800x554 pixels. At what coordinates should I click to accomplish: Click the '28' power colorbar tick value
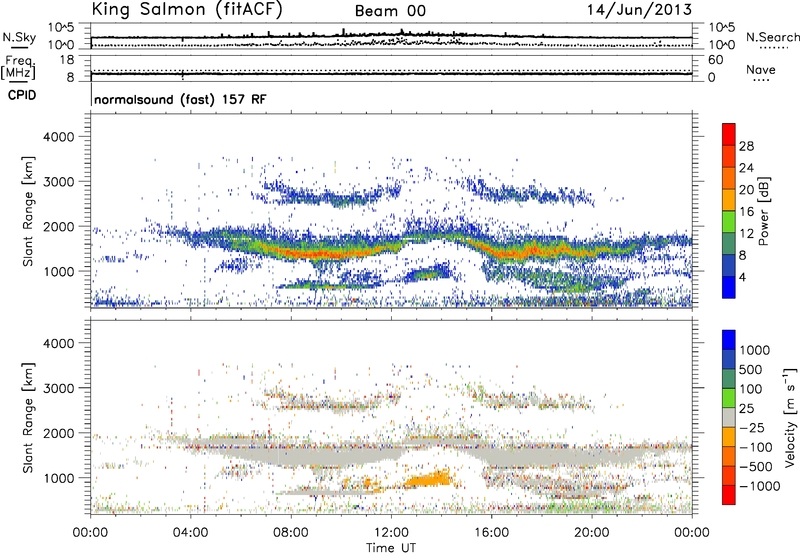(746, 146)
